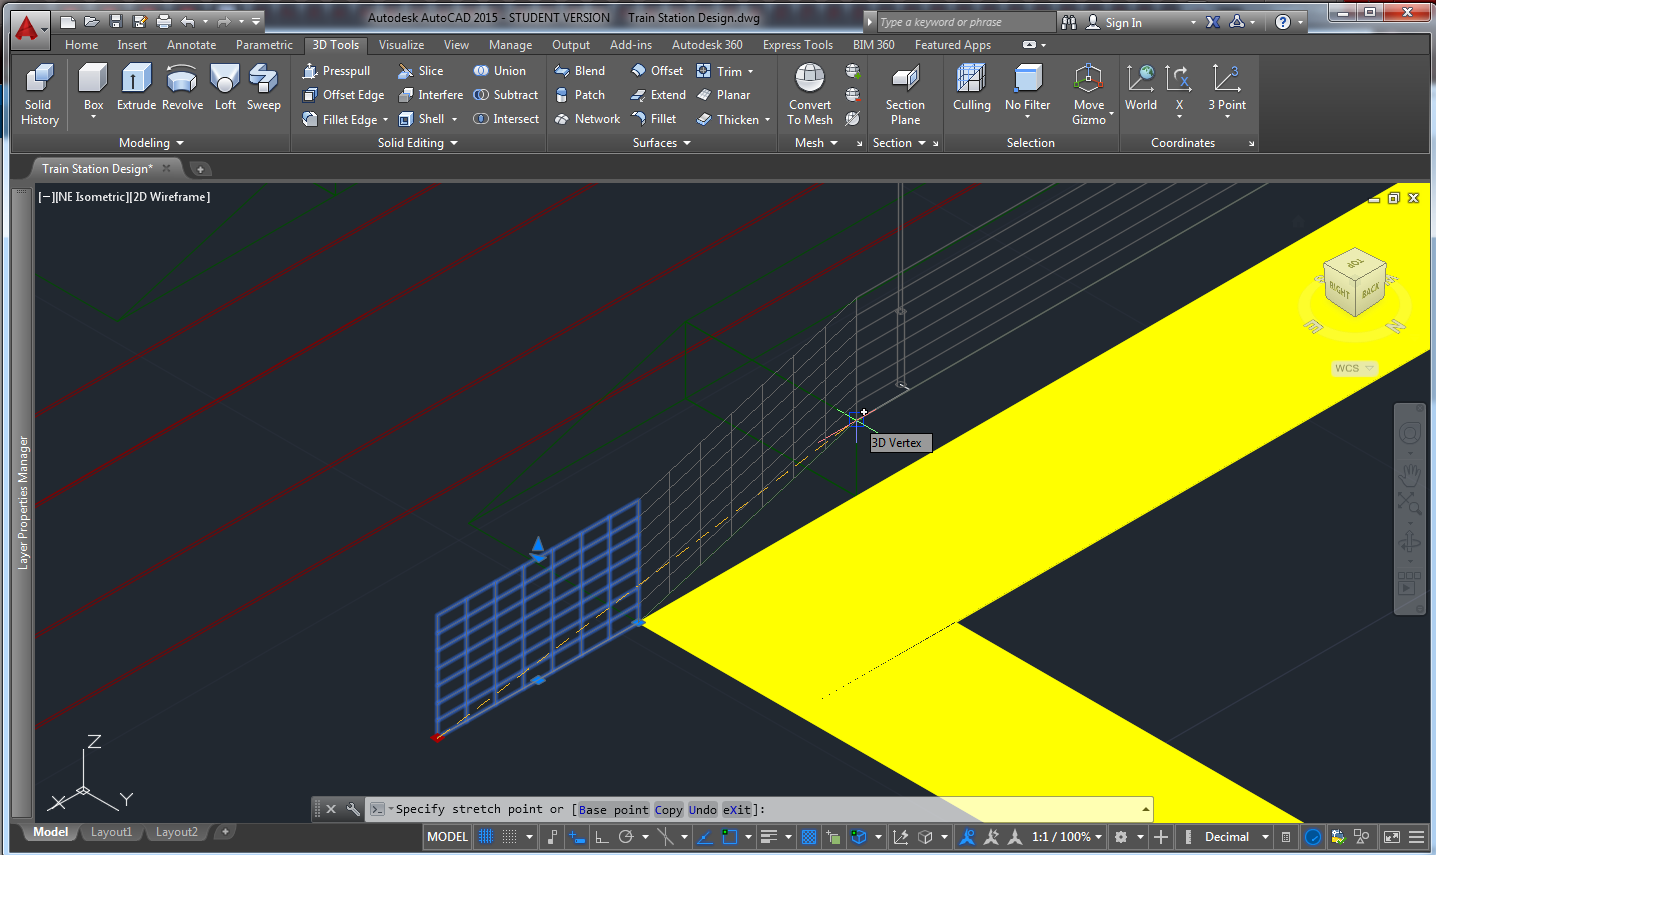
Task: Toggle Culling selection option
Action: (971, 88)
